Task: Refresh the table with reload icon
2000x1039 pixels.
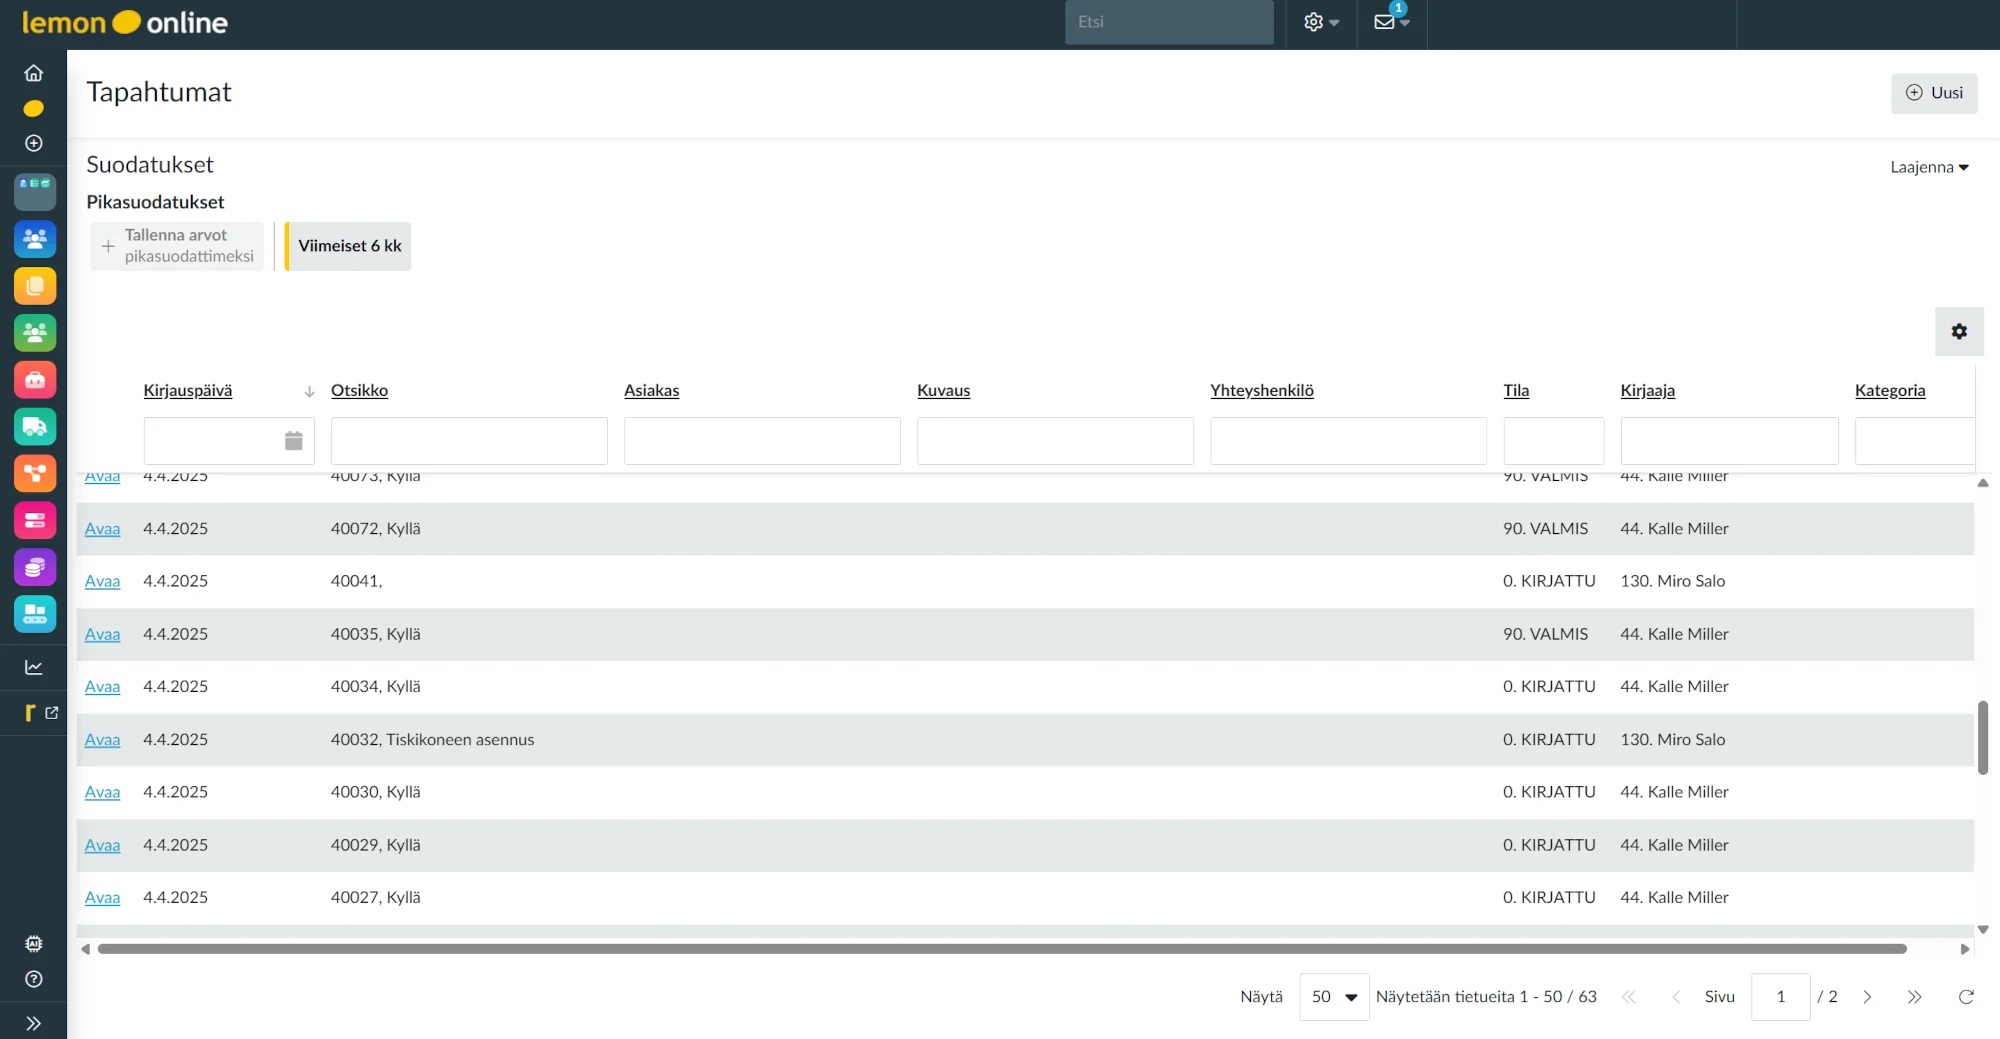Action: (x=1965, y=997)
